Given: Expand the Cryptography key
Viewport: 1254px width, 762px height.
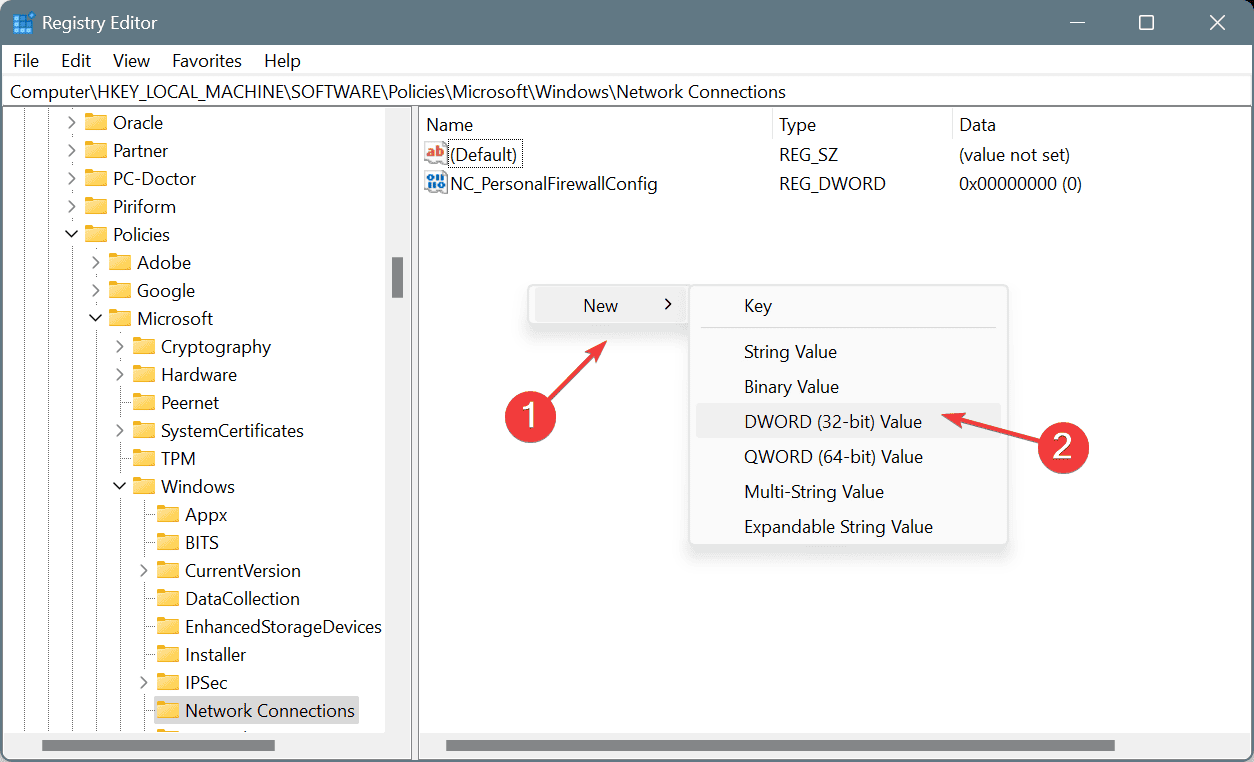Looking at the screenshot, I should pos(119,346).
